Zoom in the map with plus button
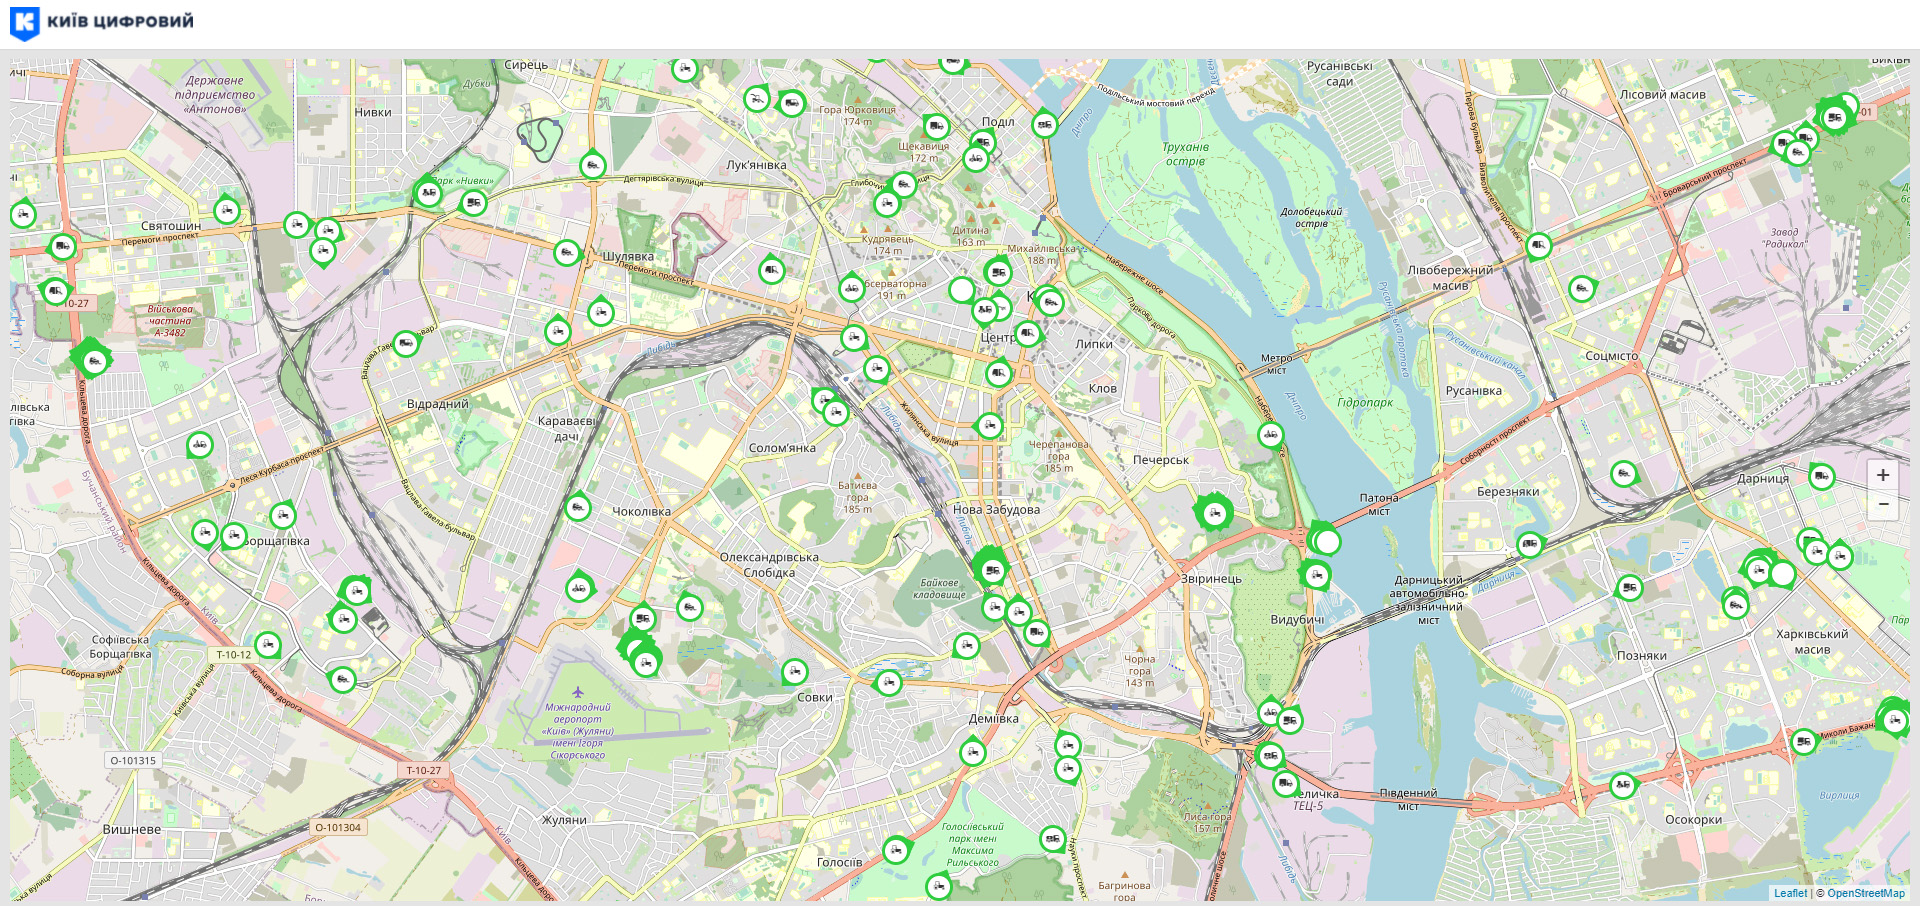 (x=1882, y=475)
